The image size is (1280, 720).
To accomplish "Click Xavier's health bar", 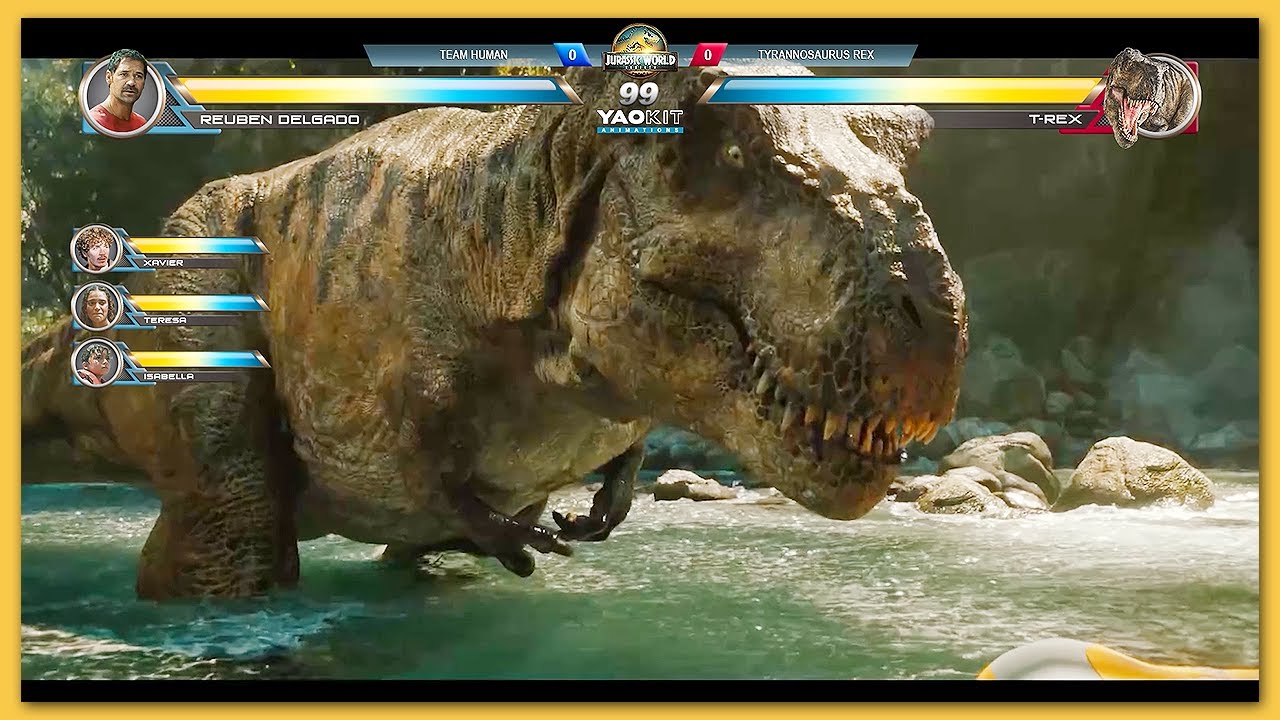I will [197, 245].
